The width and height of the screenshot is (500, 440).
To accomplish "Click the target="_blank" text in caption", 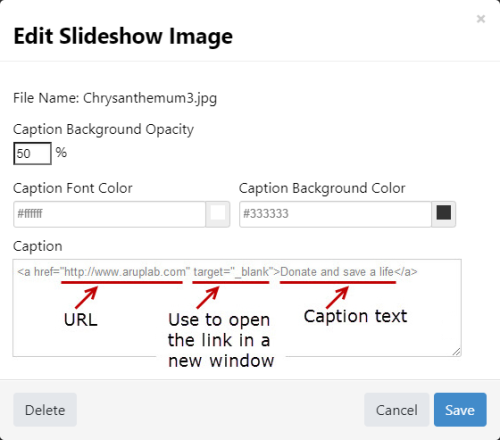I will 233,272.
